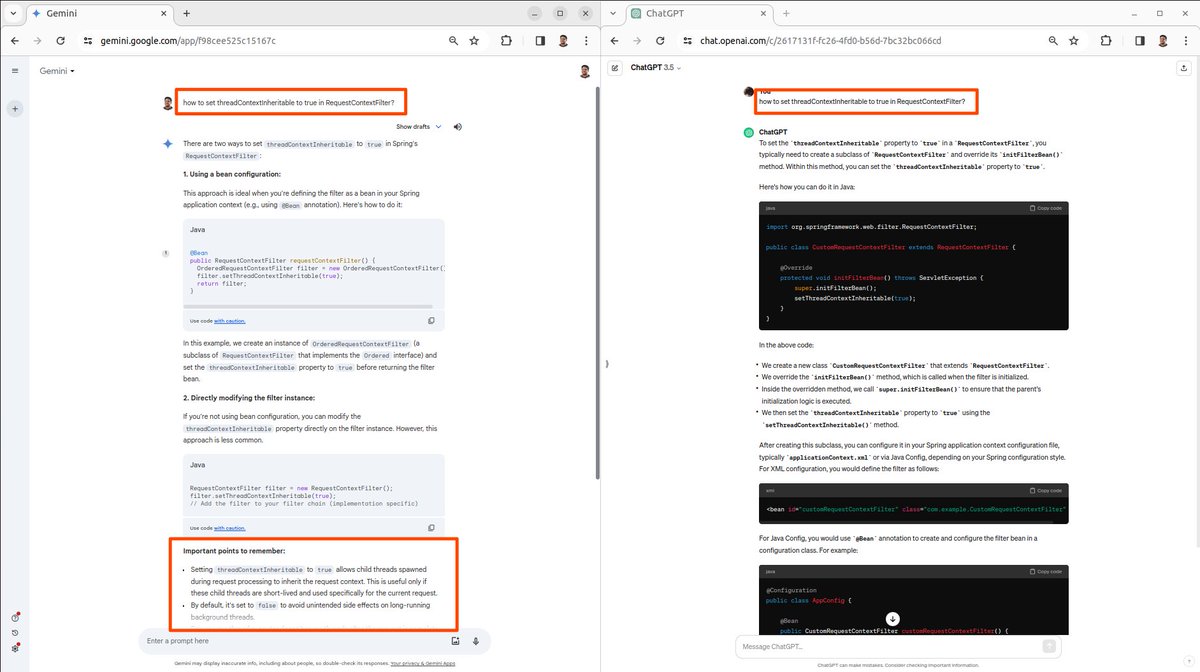Screen dimensions: 1200x672
Task: Open first 'with caution' link in Gemini
Action: (x=229, y=321)
